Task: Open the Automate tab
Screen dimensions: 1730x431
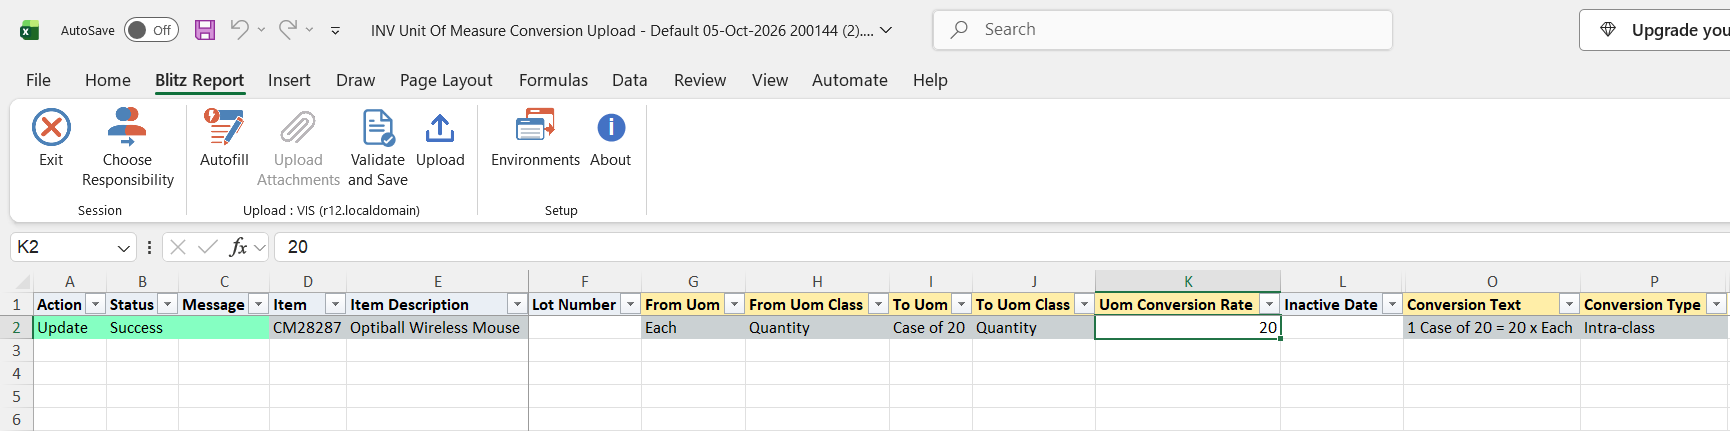Action: coord(850,80)
